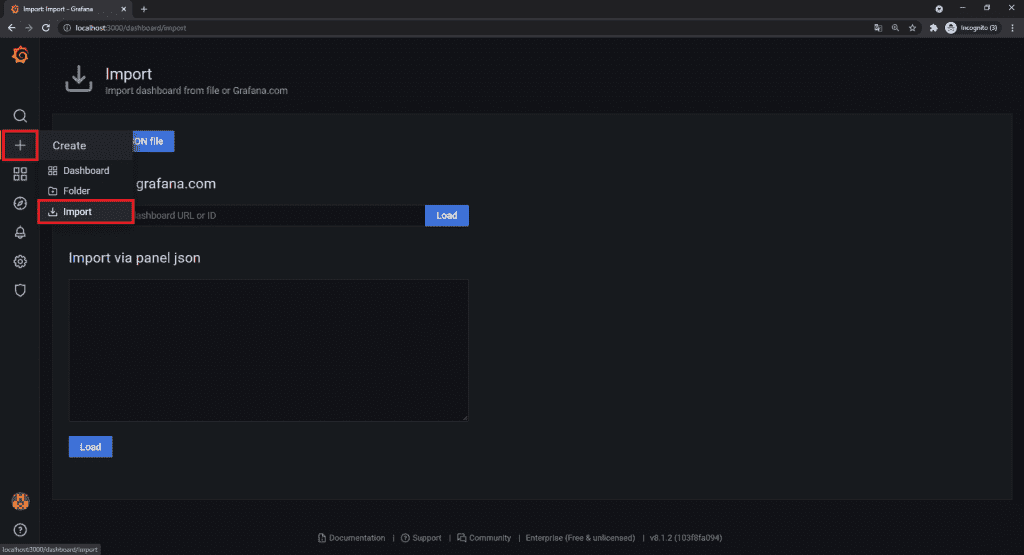Click the browser forward arrow
The height and width of the screenshot is (555, 1024).
(x=28, y=27)
